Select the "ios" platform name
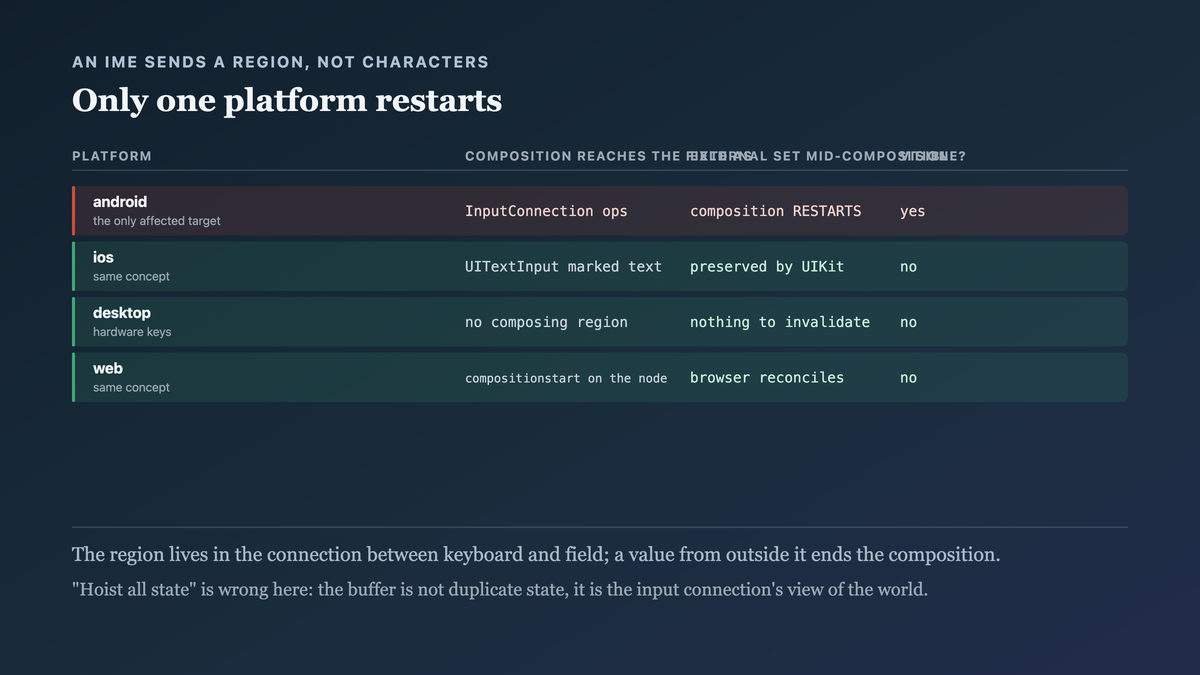 tap(103, 258)
